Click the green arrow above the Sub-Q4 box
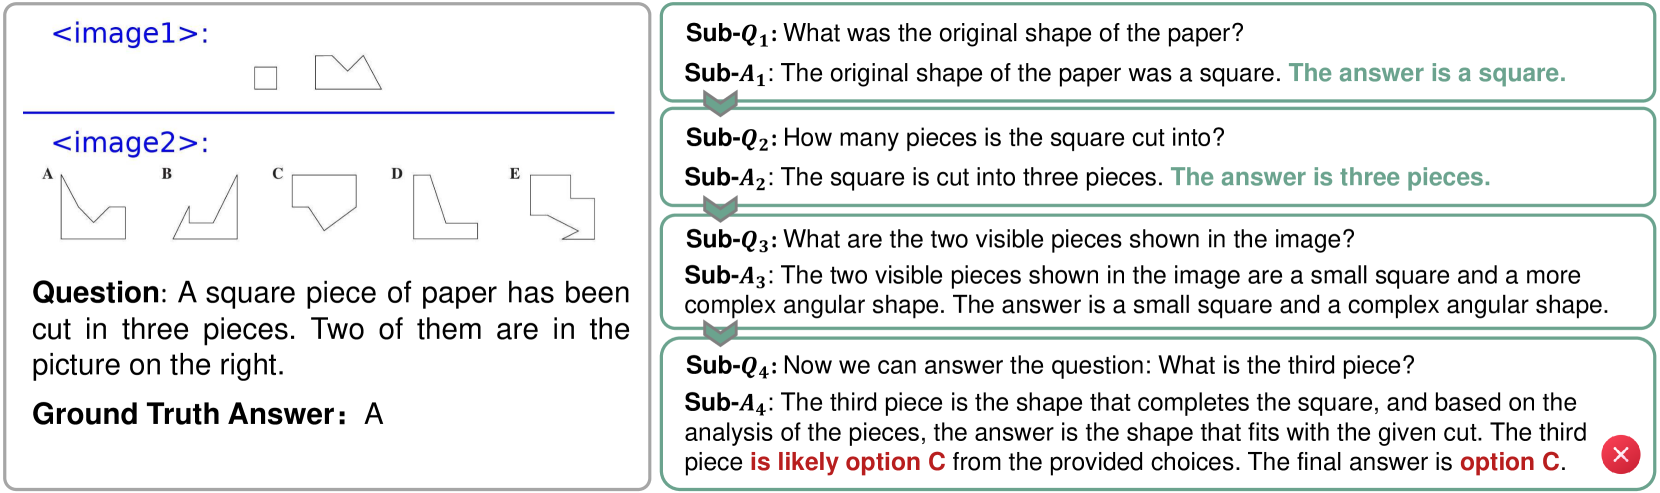The height and width of the screenshot is (493, 1660). [720, 332]
